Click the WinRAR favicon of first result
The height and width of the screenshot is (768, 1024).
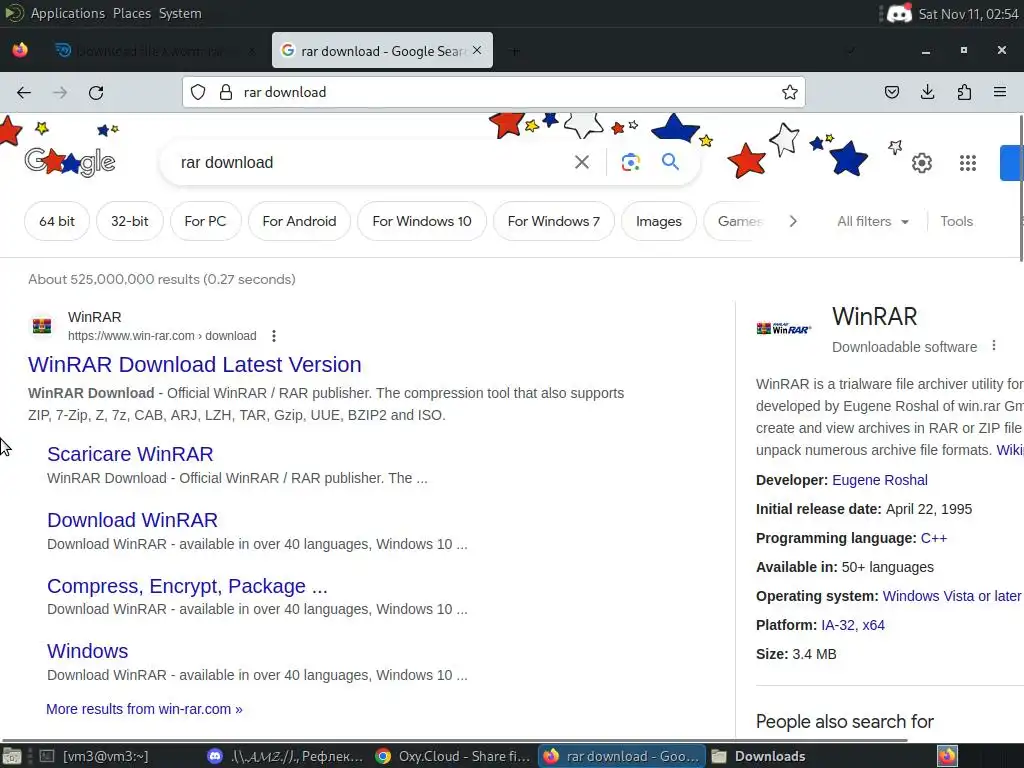pos(42,325)
